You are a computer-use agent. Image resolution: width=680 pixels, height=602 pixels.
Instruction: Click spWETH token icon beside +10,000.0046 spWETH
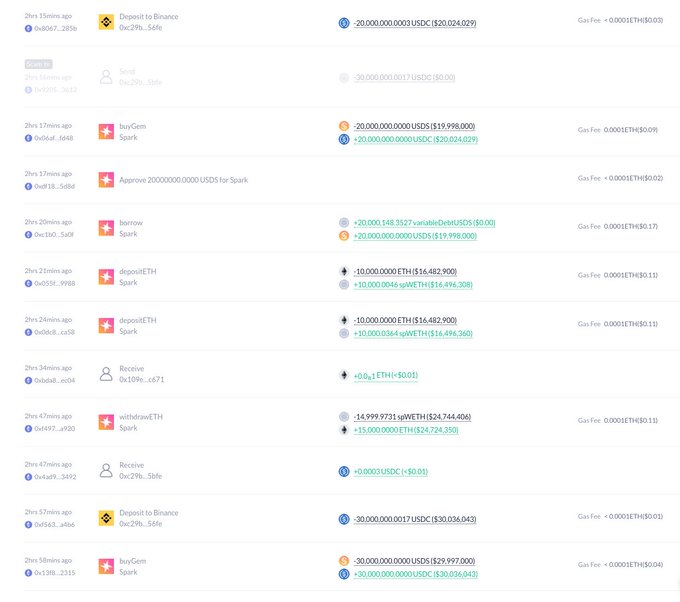[344, 285]
